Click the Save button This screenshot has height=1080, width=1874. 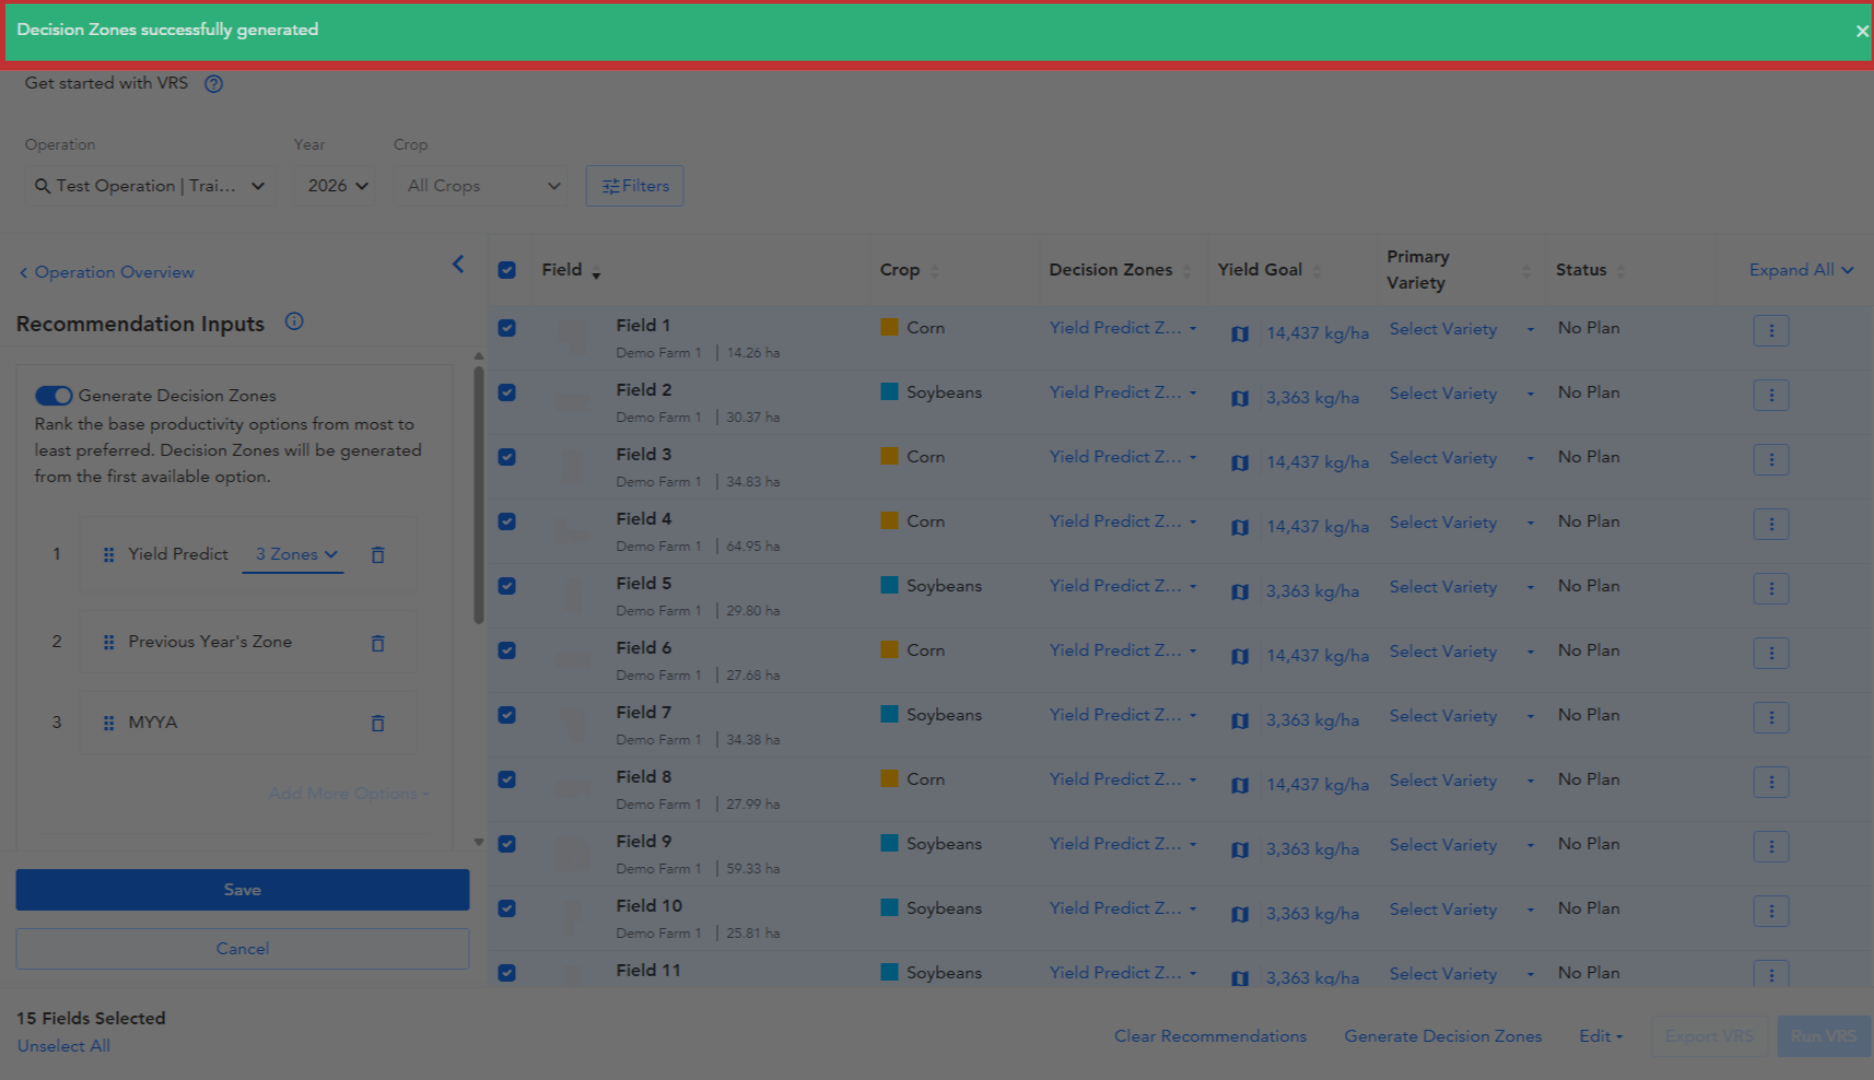243,890
